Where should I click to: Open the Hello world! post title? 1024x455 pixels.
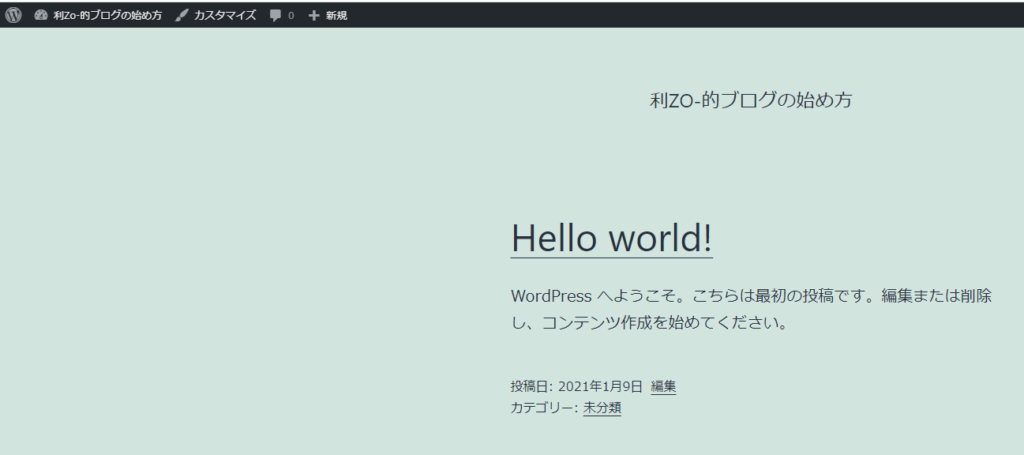click(x=611, y=238)
